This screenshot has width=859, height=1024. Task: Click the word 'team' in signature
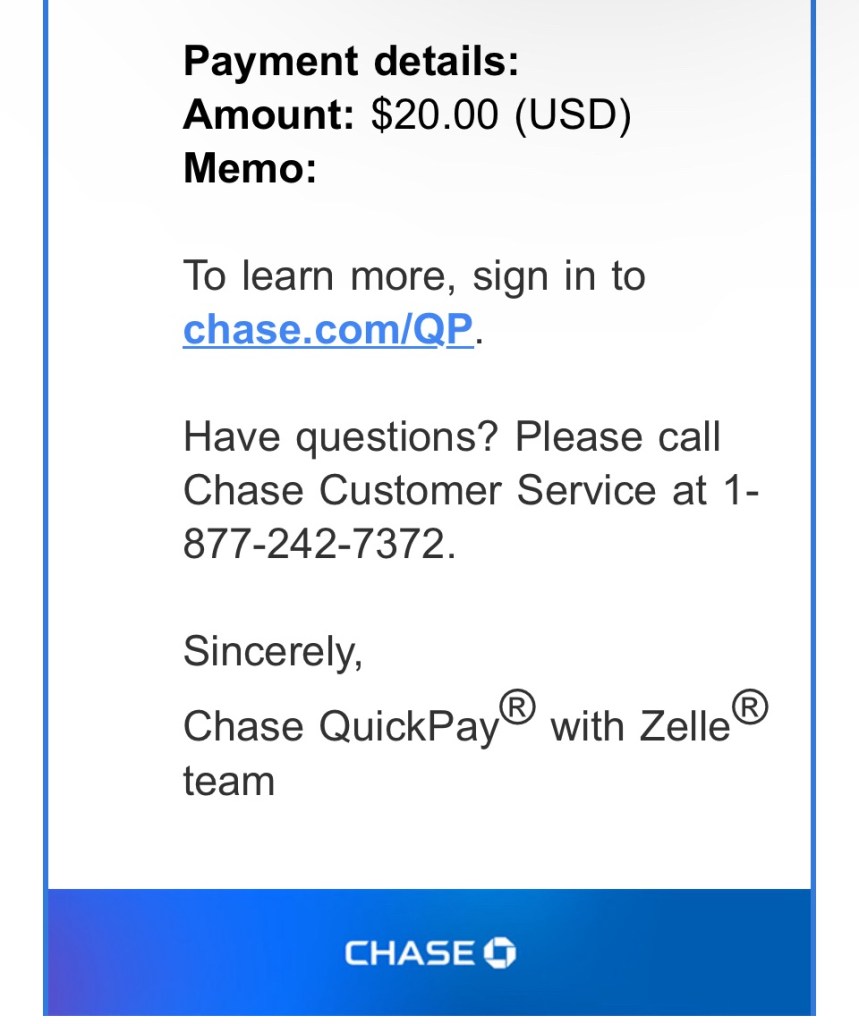[228, 780]
